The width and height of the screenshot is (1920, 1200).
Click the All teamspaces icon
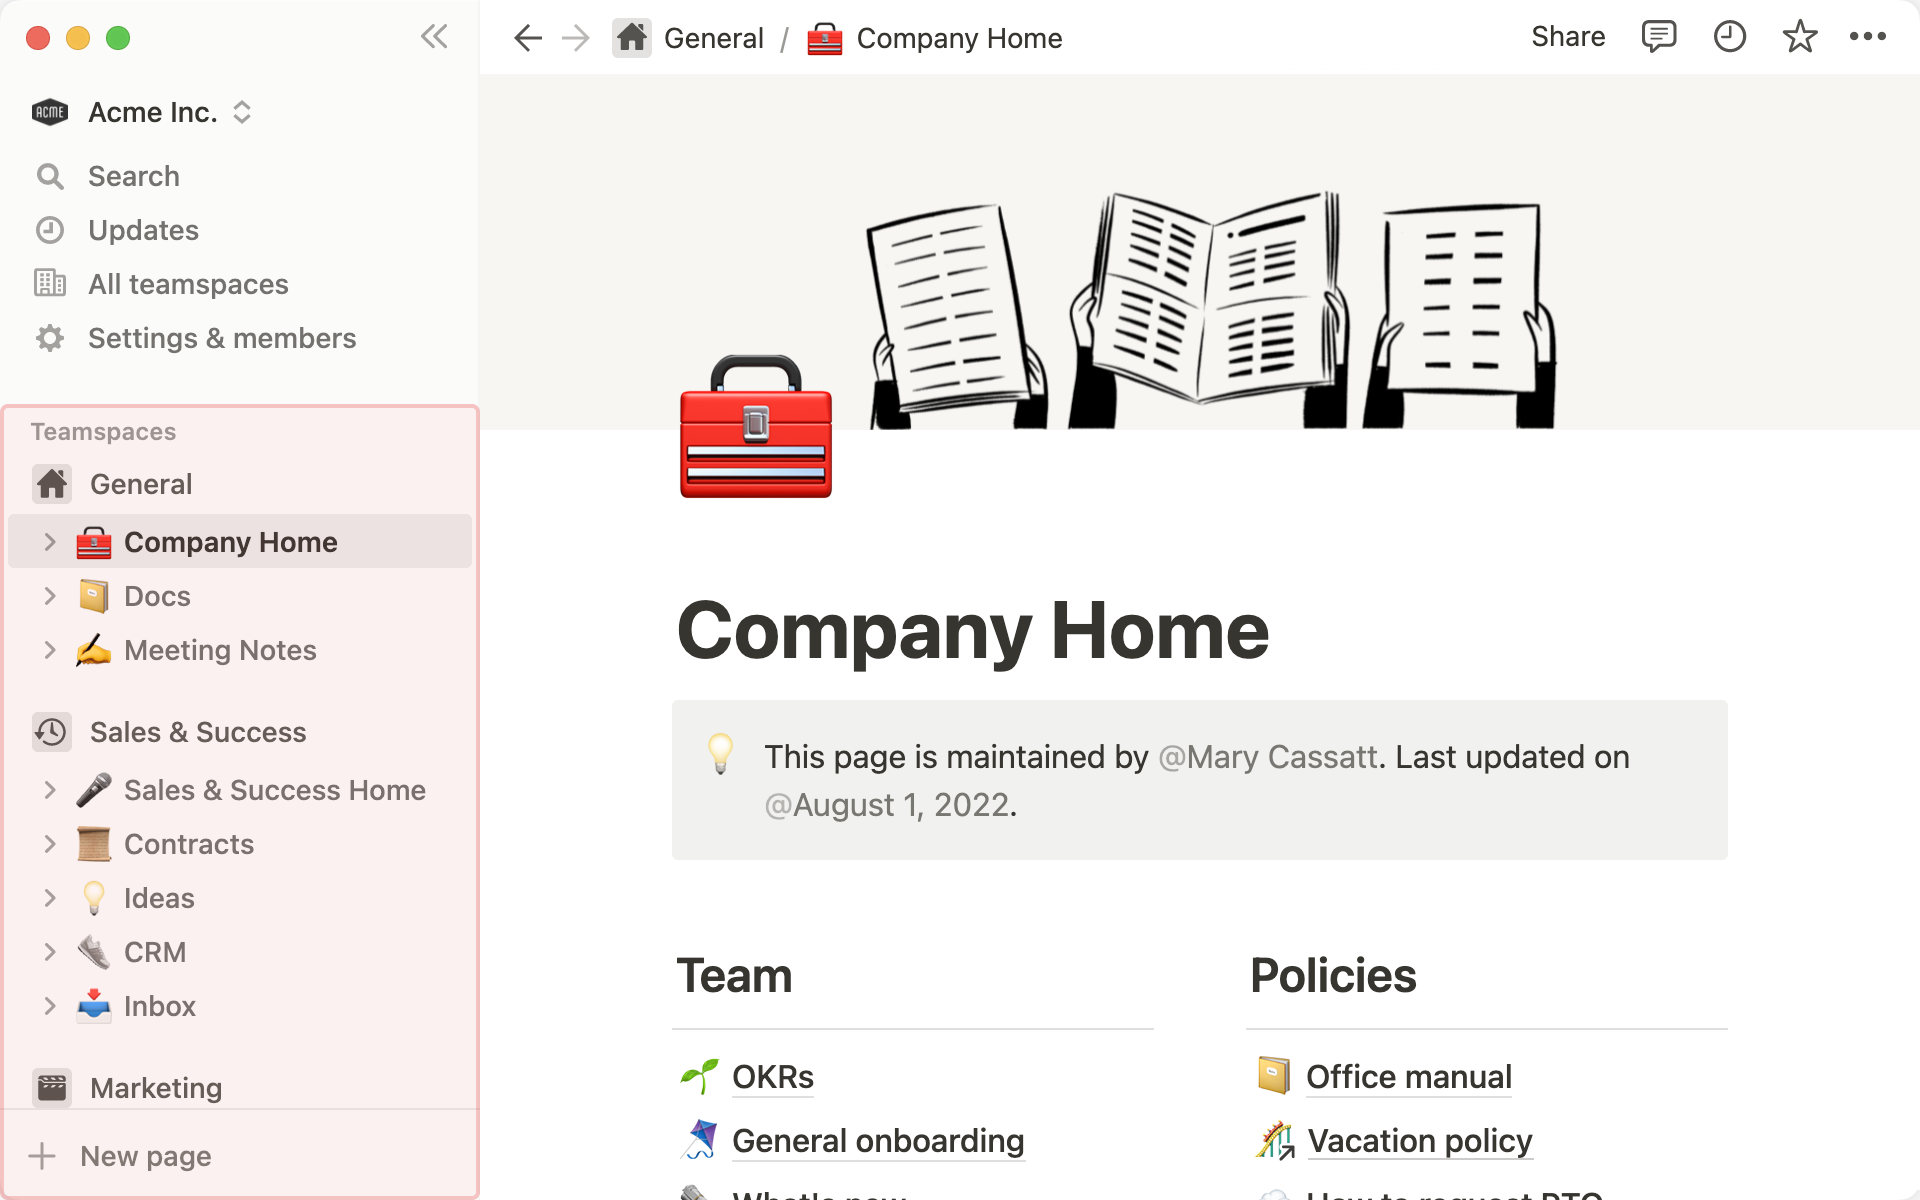pos(50,283)
